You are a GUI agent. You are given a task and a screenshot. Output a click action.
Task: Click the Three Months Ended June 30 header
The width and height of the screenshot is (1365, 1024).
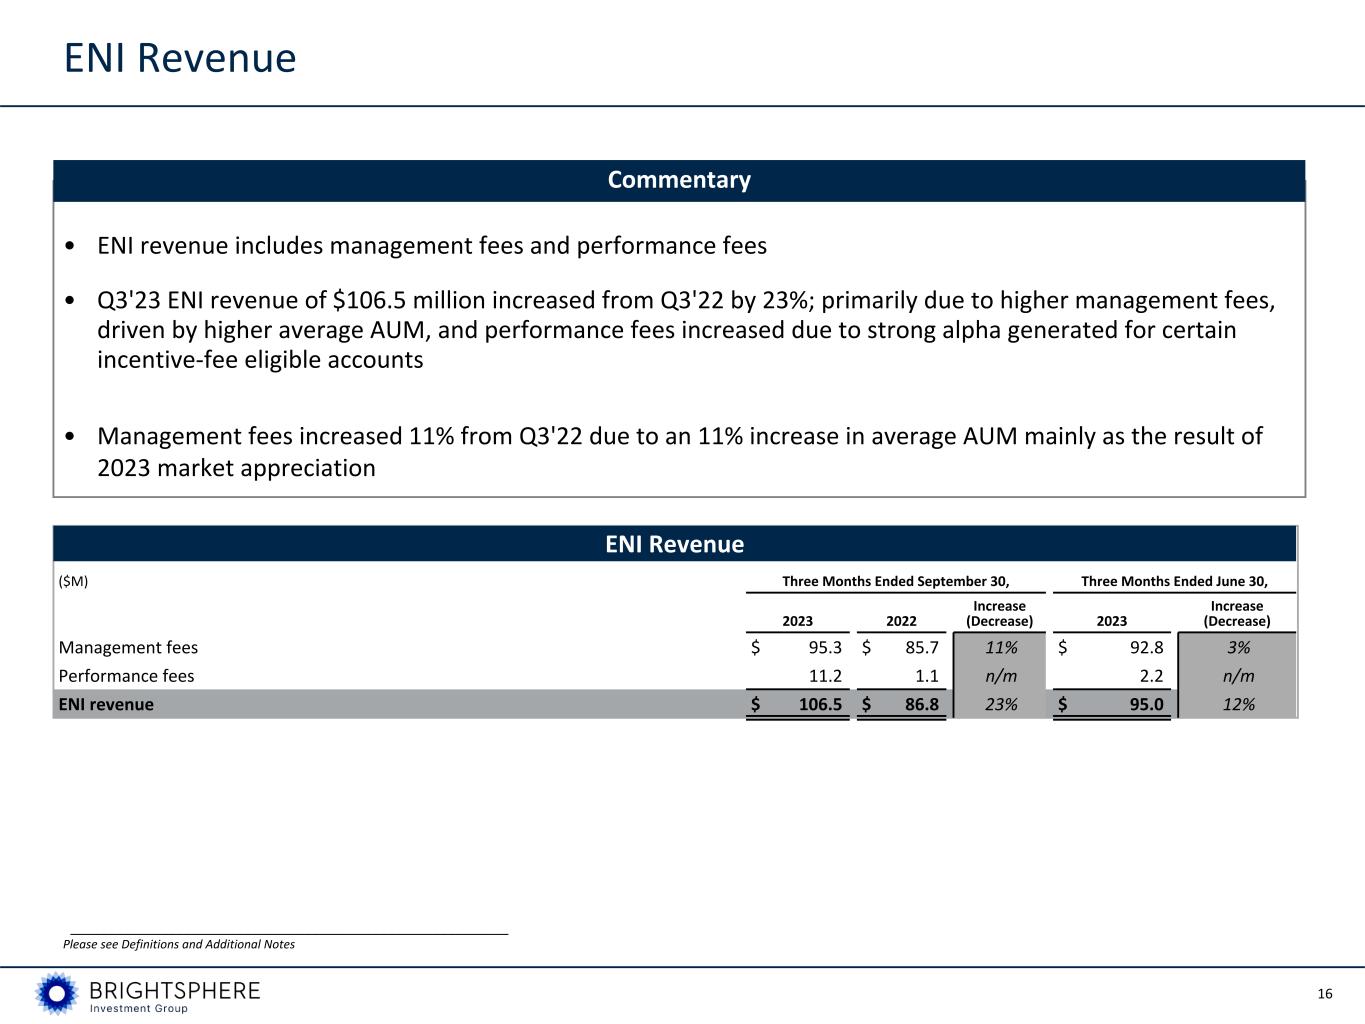point(1174,581)
